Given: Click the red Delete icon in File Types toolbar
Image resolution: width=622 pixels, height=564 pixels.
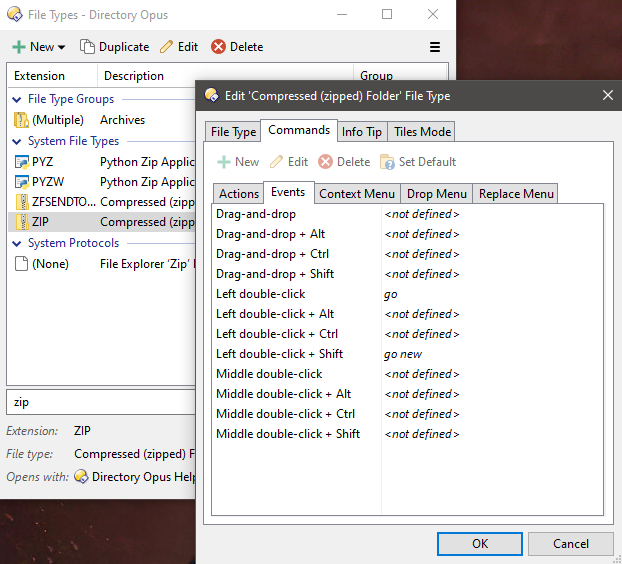Looking at the screenshot, I should (x=218, y=46).
